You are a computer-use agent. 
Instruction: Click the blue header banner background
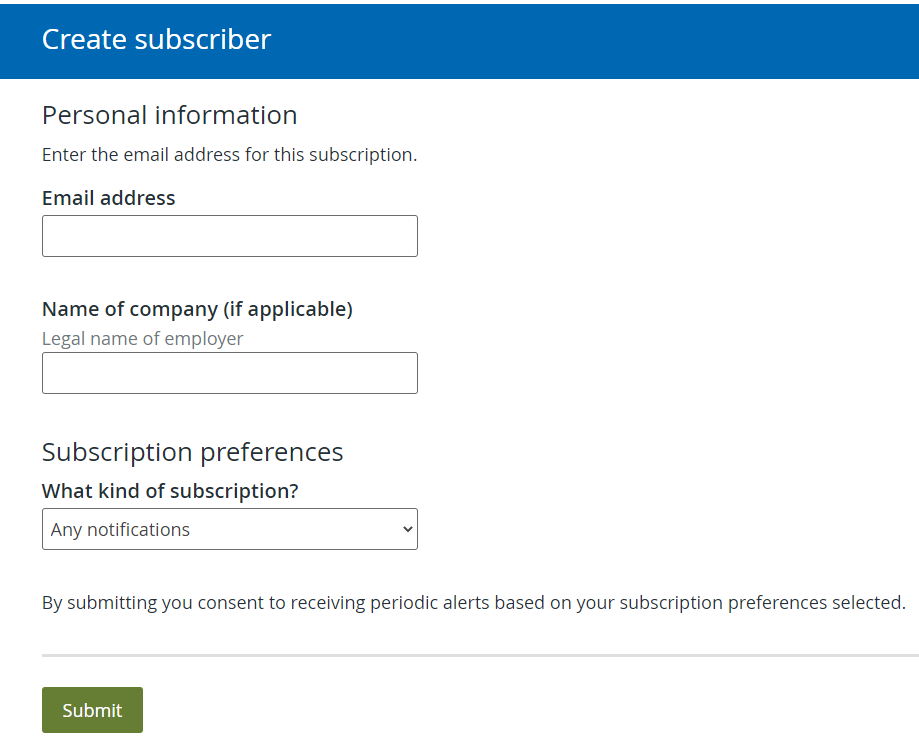pos(586,41)
